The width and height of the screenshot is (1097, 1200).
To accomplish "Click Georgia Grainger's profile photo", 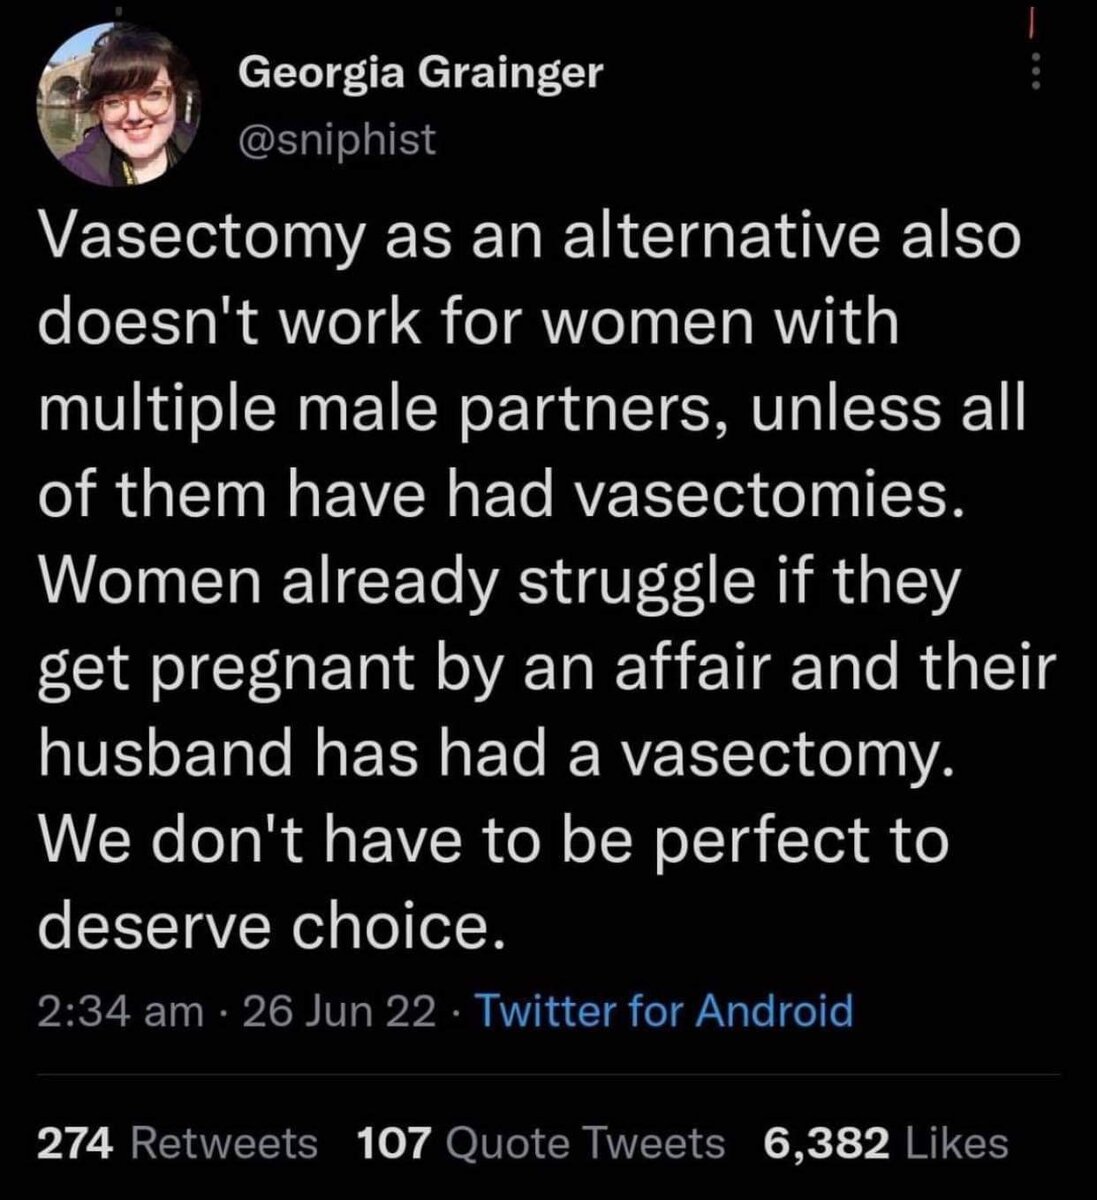I will click(118, 106).
